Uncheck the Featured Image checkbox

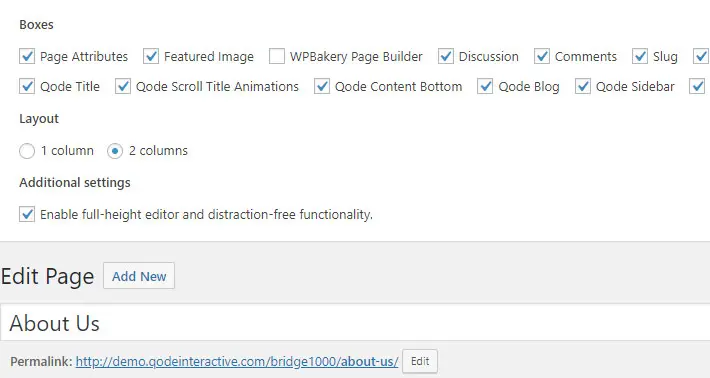(151, 57)
